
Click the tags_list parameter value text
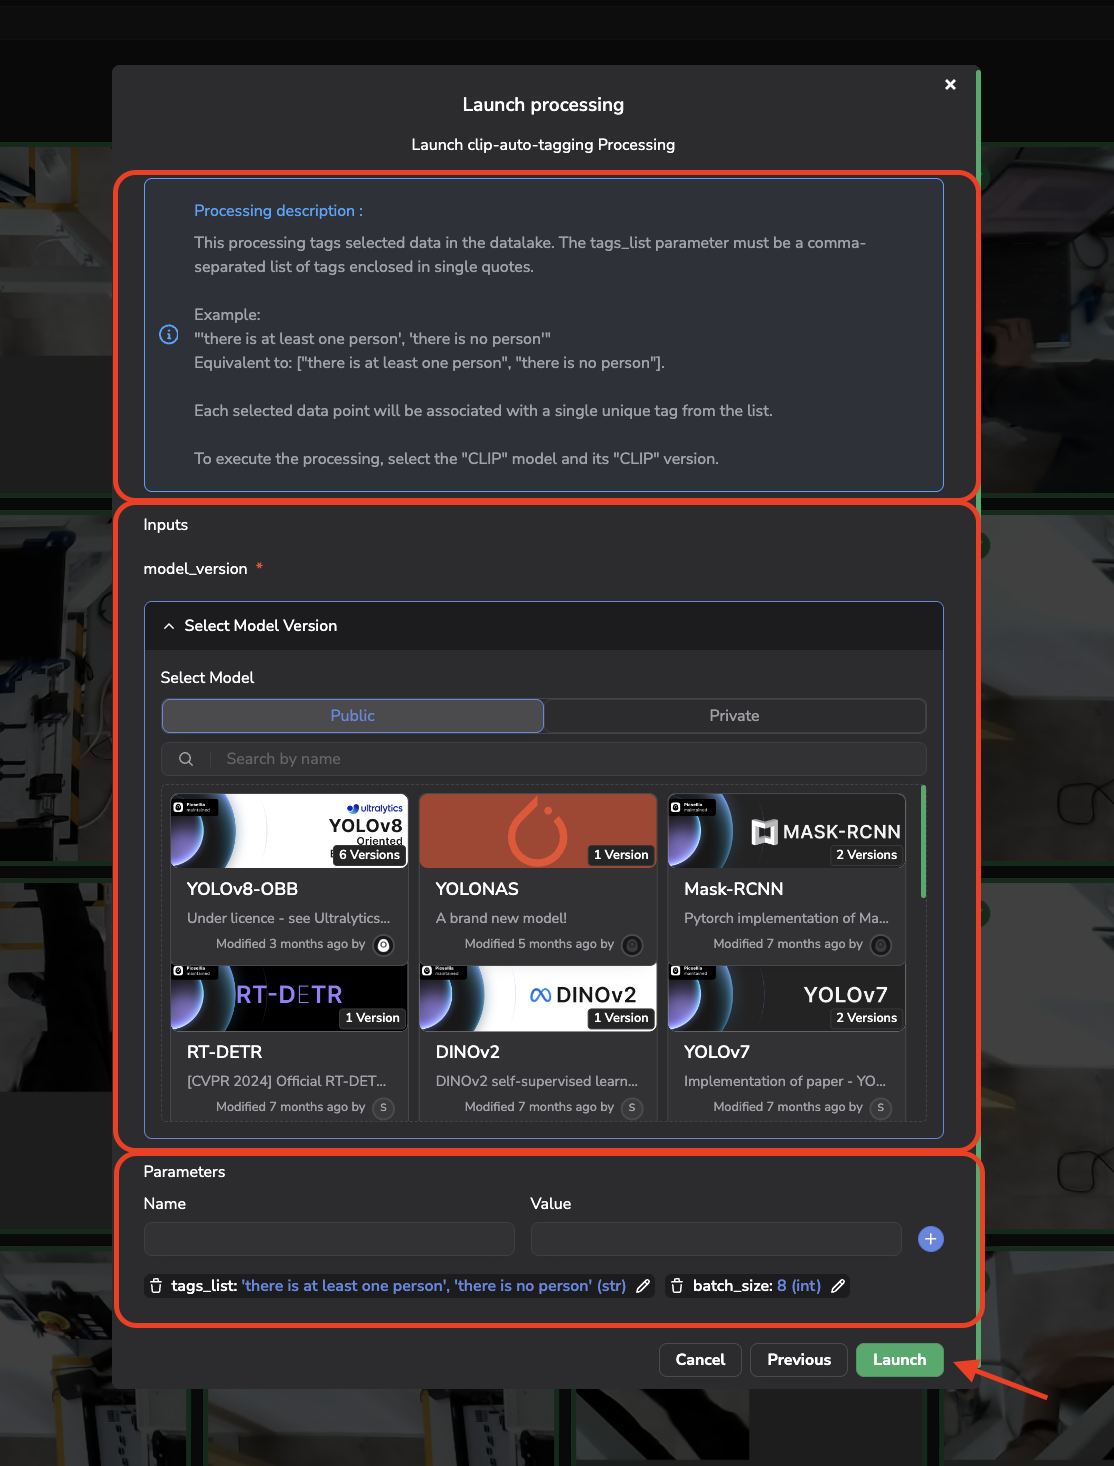pos(434,1286)
